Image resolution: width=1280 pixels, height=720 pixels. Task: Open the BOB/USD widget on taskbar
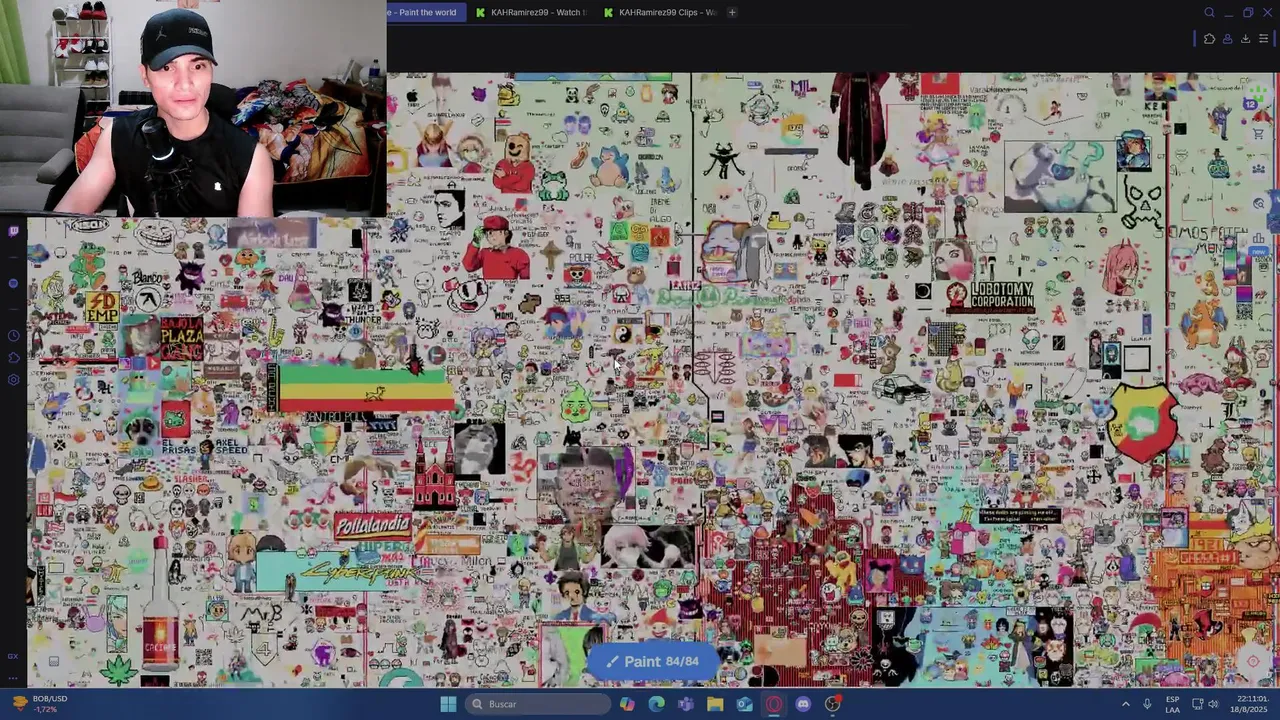point(38,704)
